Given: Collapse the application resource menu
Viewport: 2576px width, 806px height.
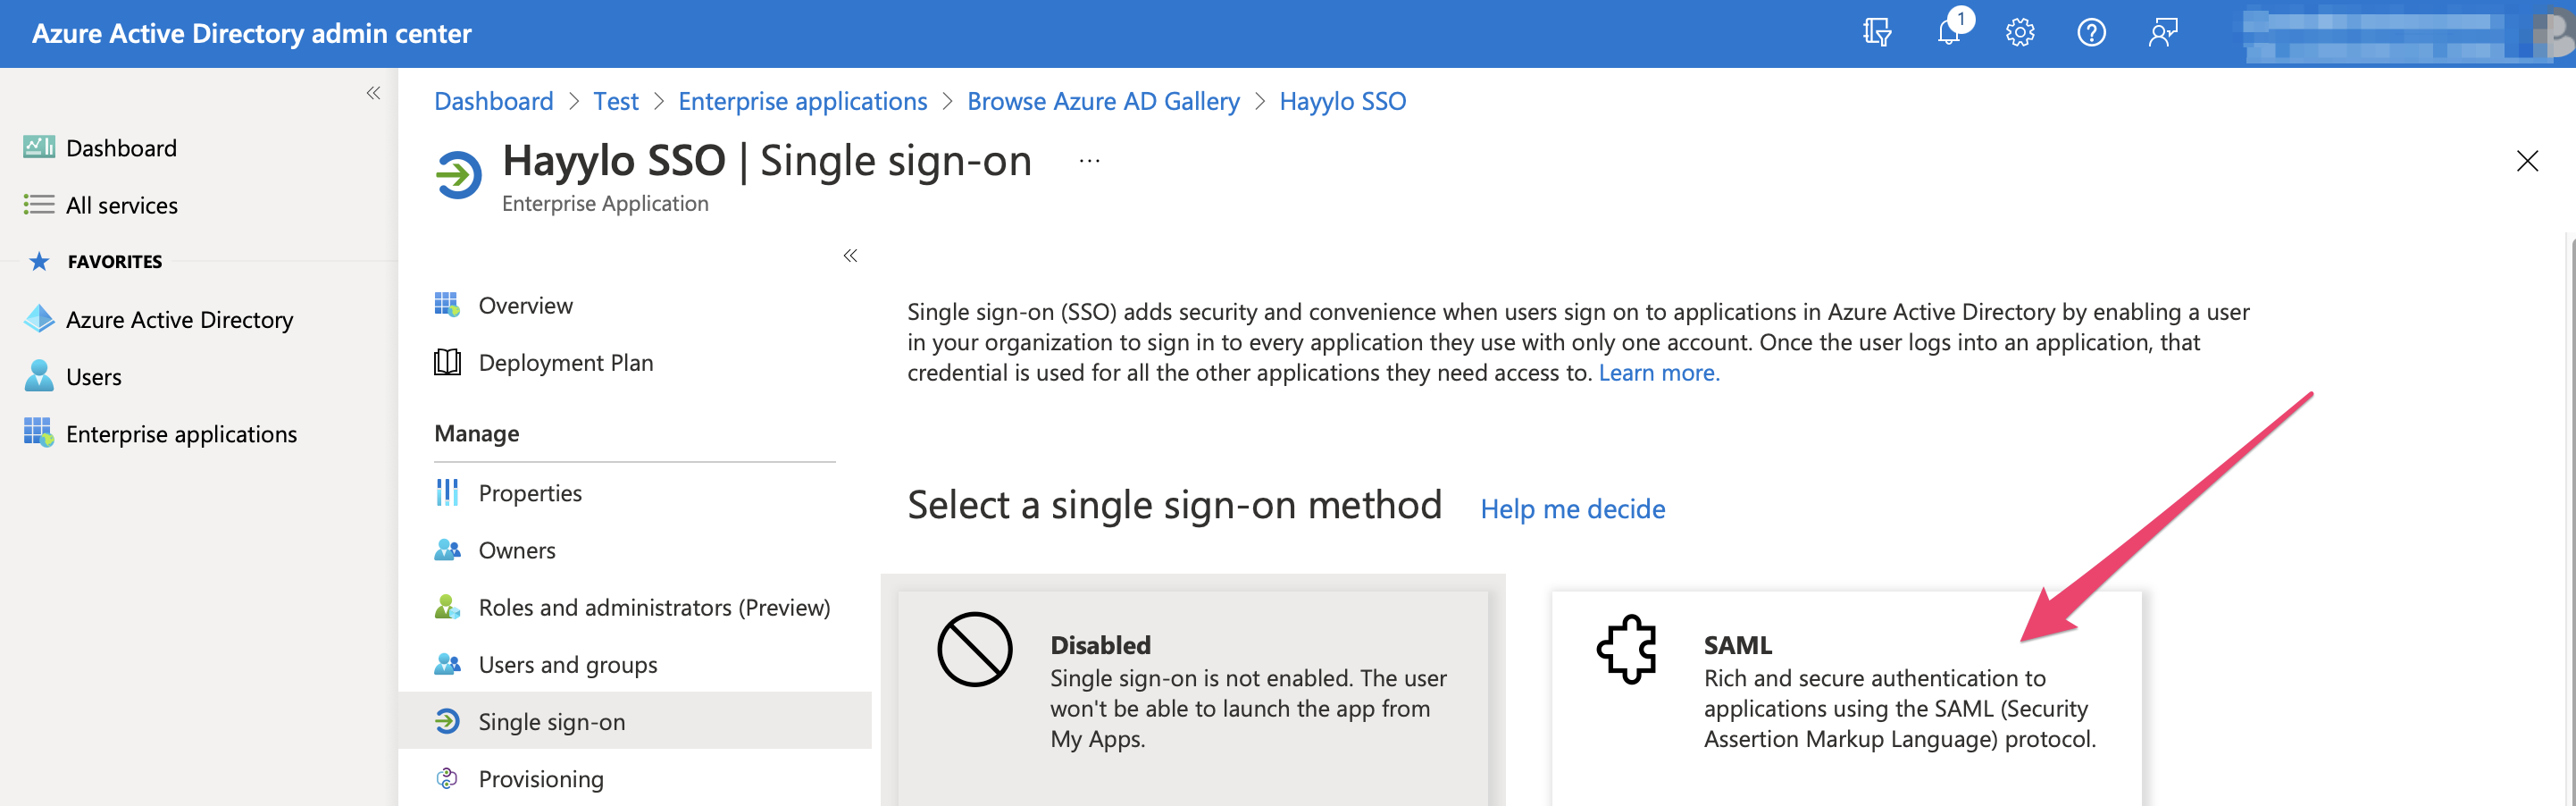Looking at the screenshot, I should tap(850, 256).
